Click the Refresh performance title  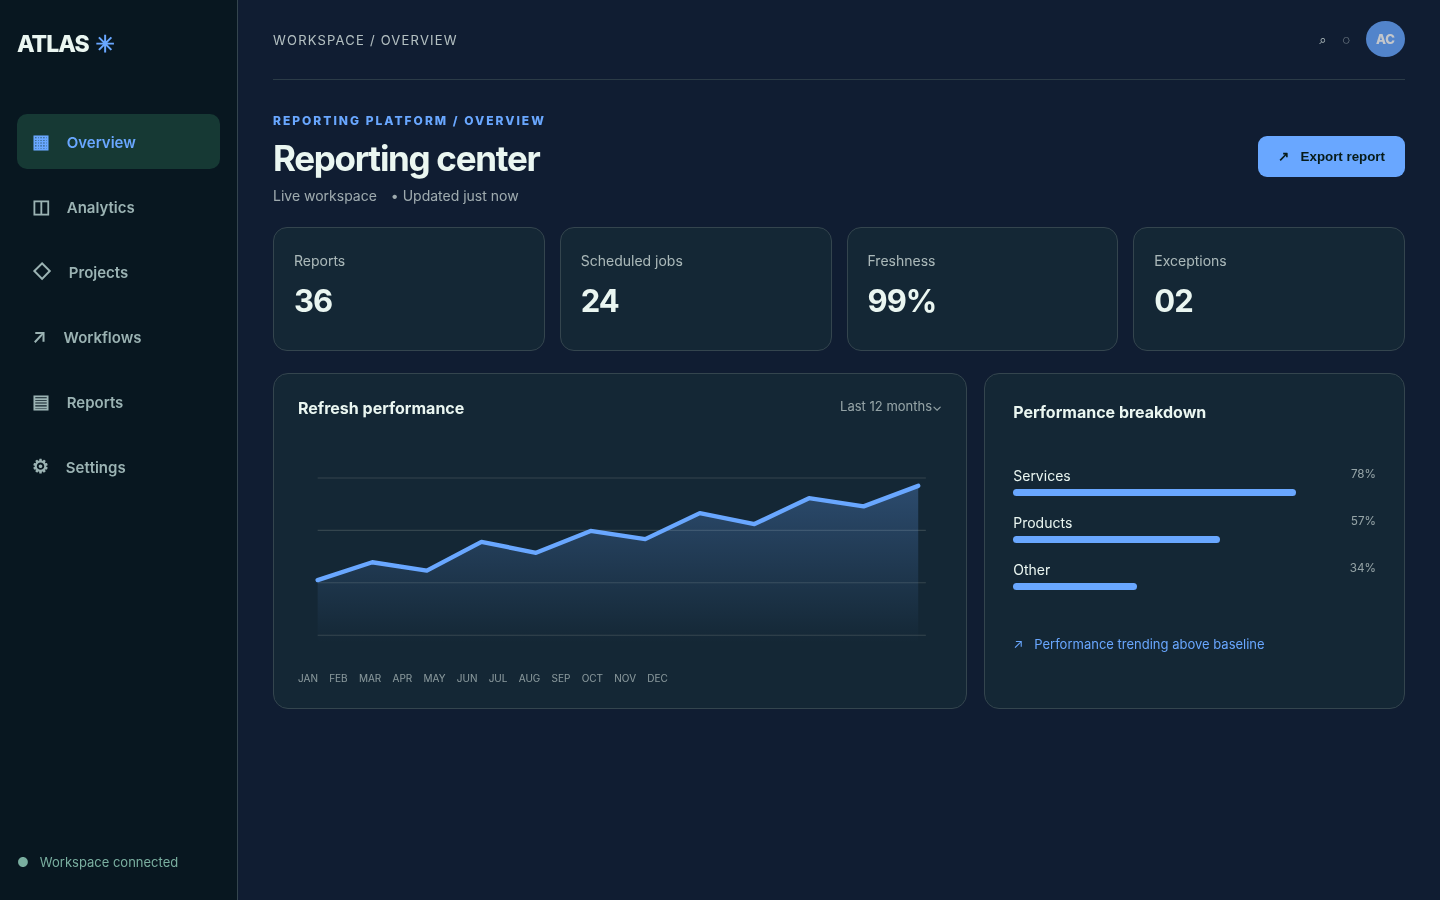(381, 408)
